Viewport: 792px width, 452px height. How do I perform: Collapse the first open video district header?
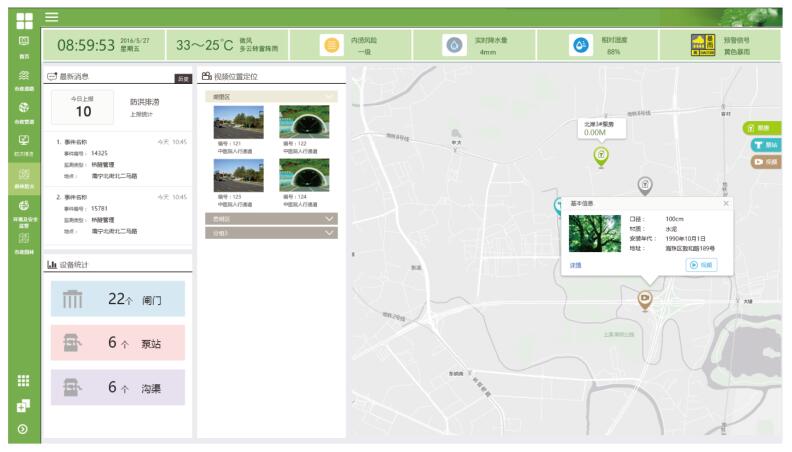[270, 97]
